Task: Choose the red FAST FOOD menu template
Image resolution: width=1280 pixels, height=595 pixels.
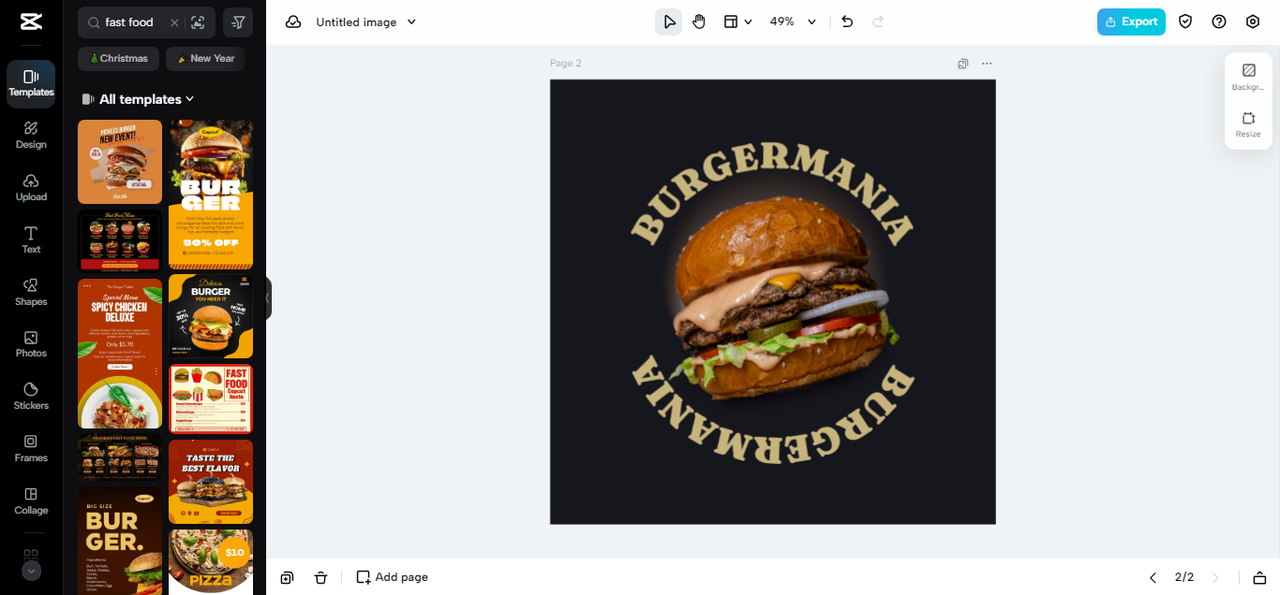Action: click(211, 399)
